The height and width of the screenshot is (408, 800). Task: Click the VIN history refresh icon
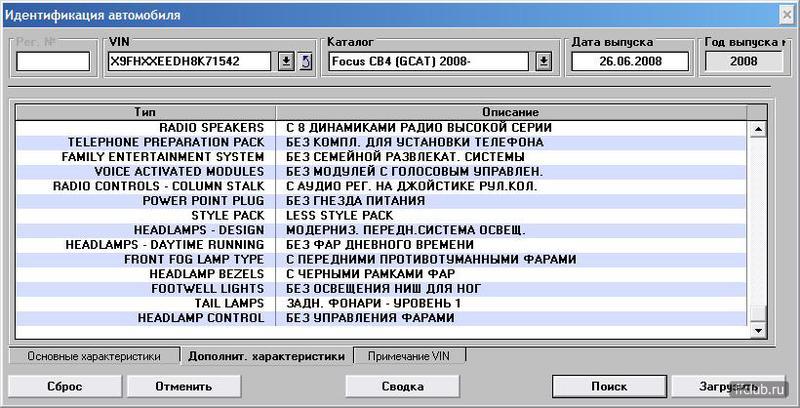(x=305, y=62)
